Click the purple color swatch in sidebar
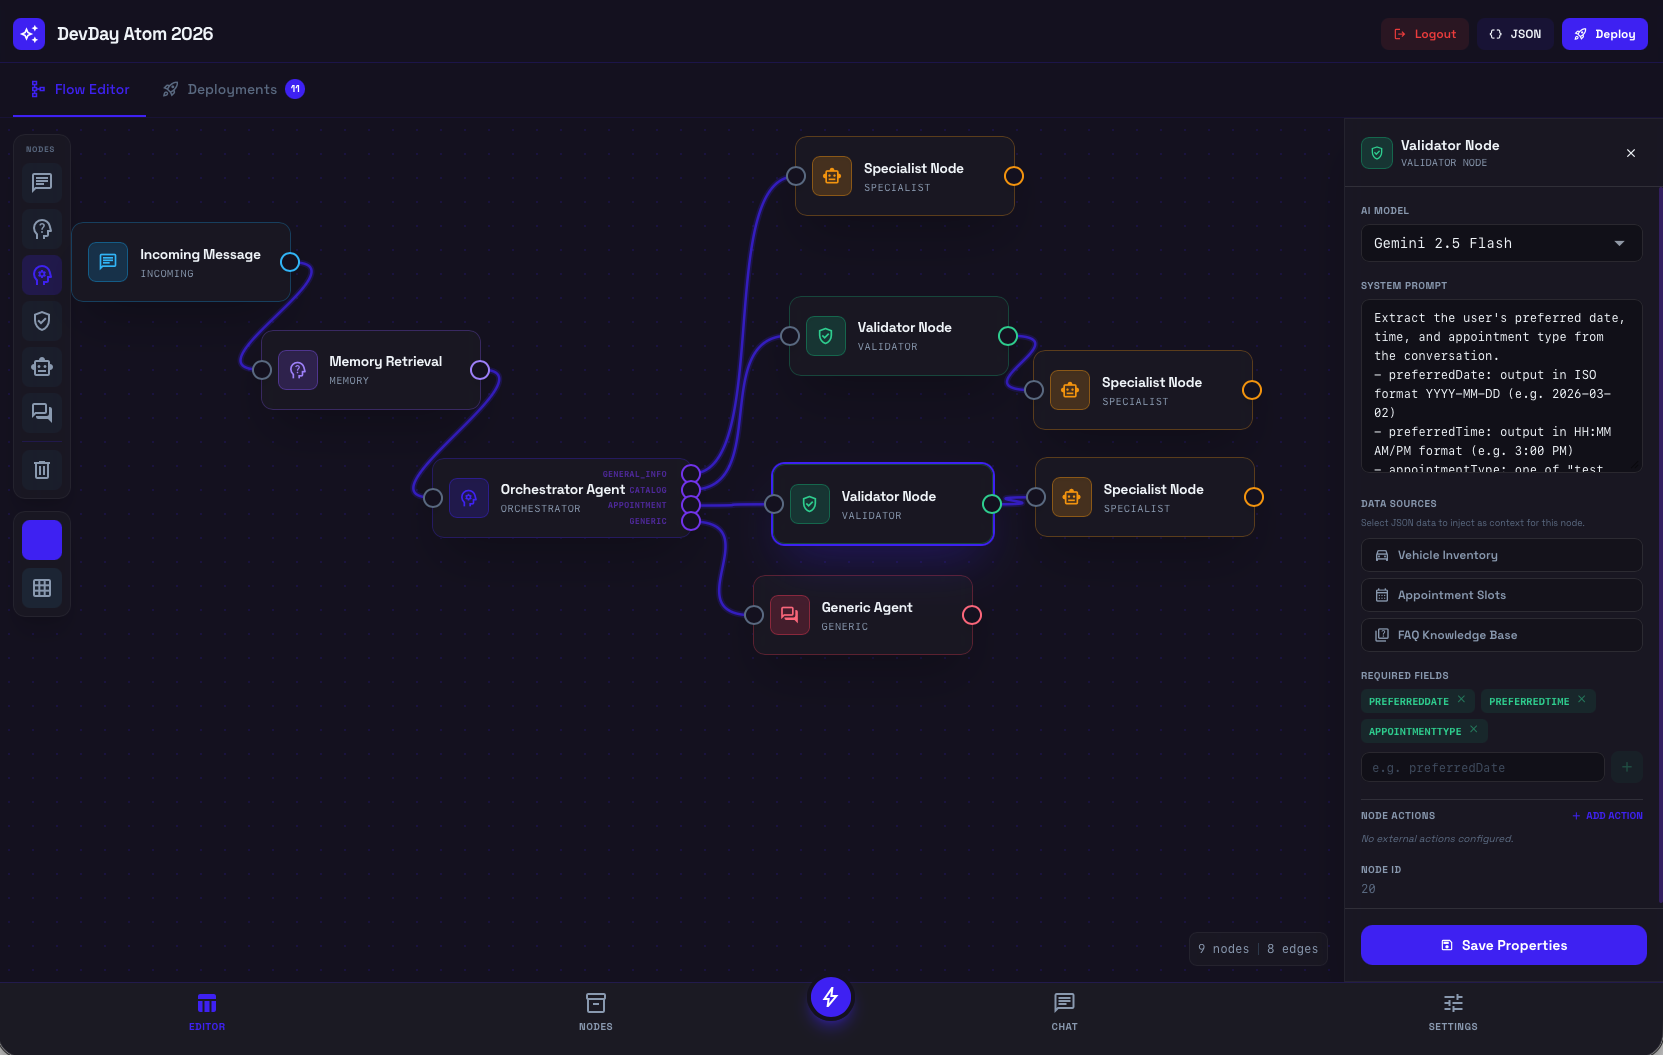 (x=42, y=540)
